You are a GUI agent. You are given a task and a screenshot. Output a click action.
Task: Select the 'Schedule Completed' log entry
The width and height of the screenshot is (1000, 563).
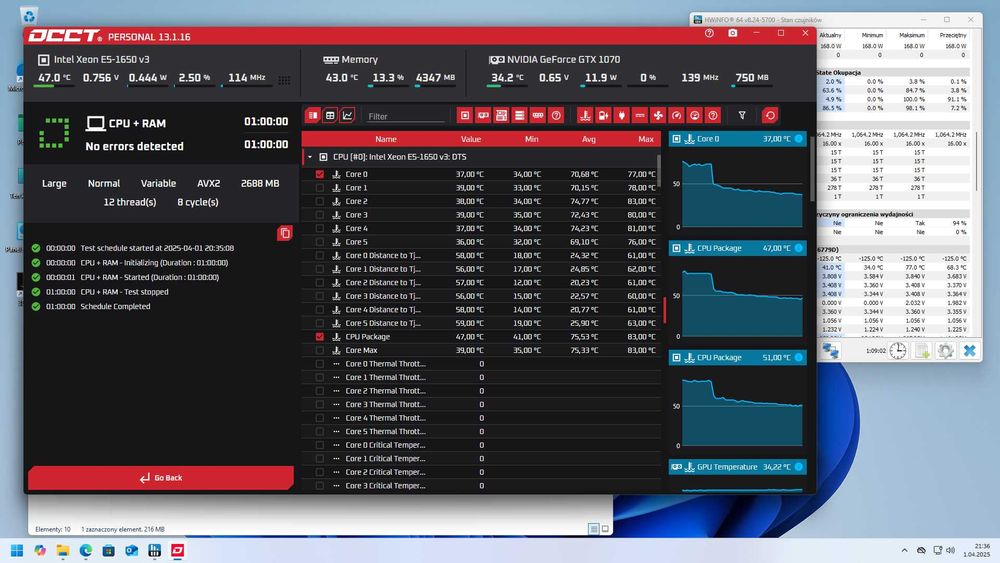[115, 306]
